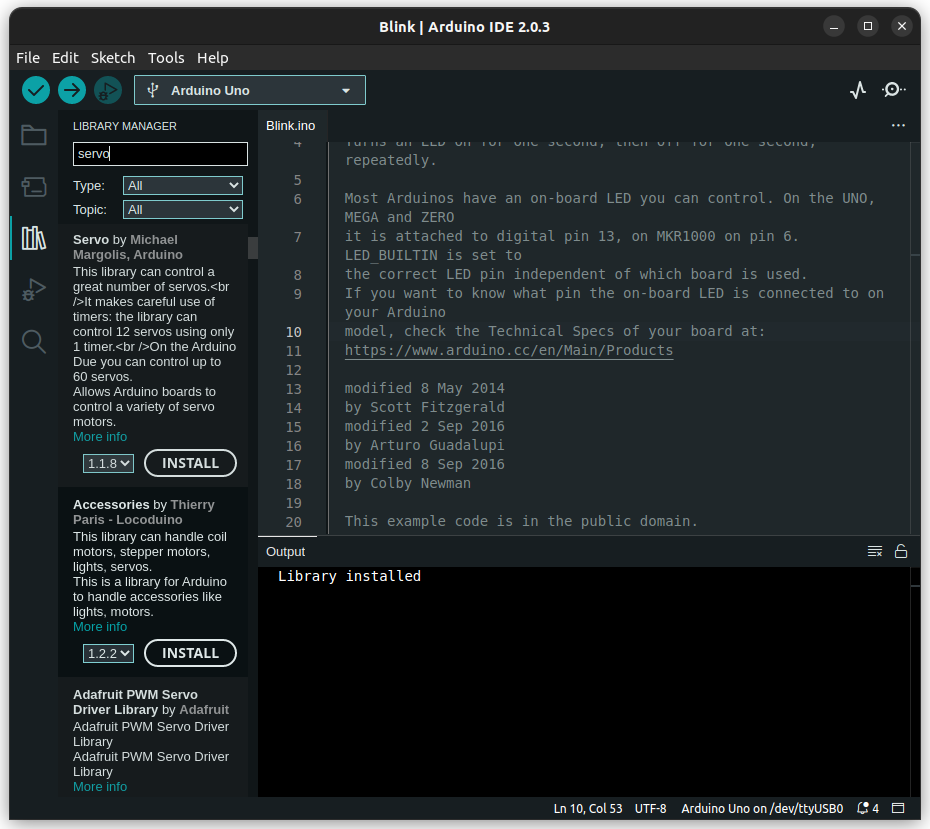930x829 pixels.
Task: Minimize the Arduino IDE window
Action: pyautogui.click(x=834, y=27)
